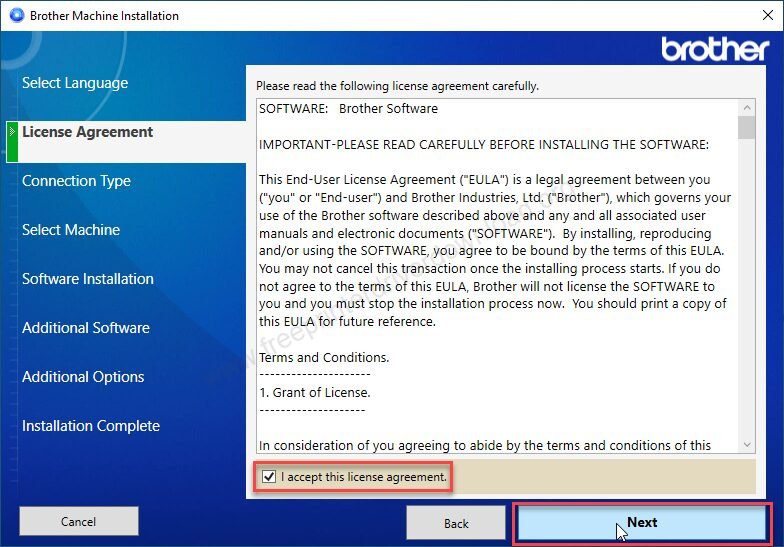Click the license text scroll up arrow
The image size is (784, 547).
click(747, 108)
